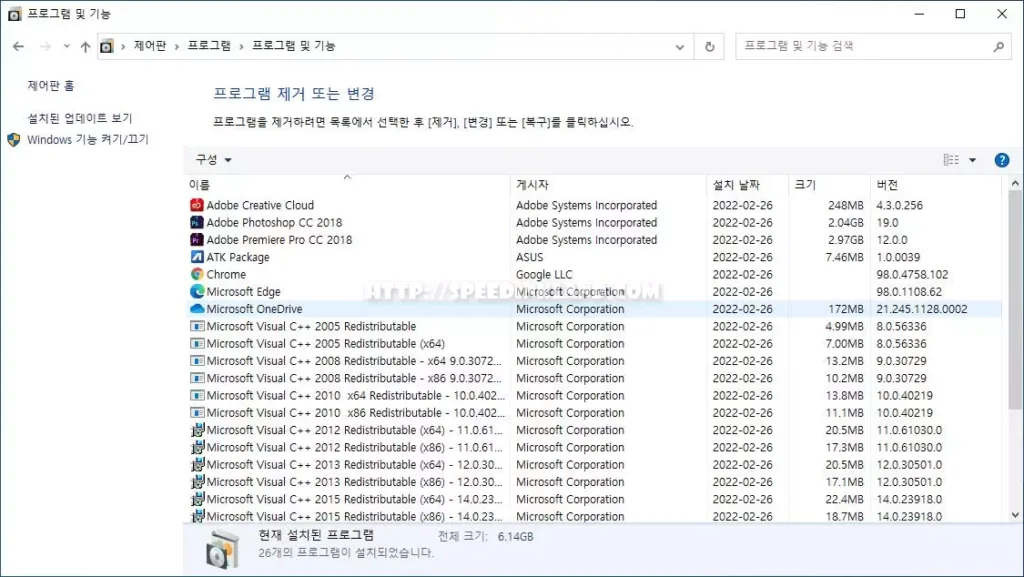
Task: Expand chevron after 프로그램 in breadcrumb
Action: point(242,46)
